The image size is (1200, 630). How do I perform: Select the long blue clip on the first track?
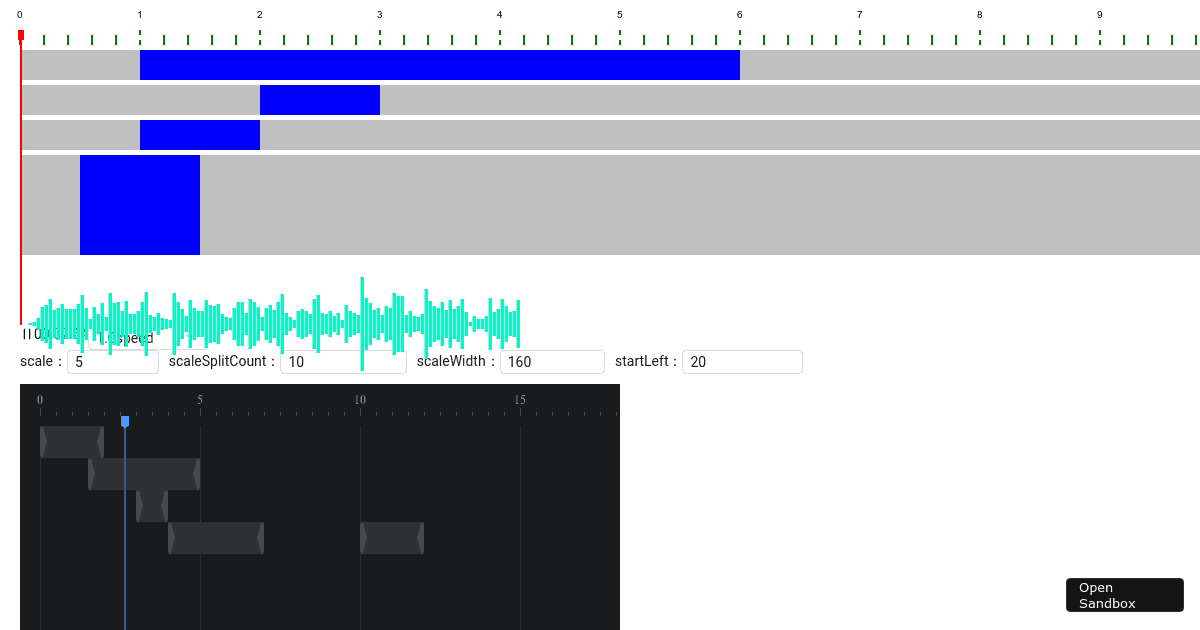coord(440,66)
